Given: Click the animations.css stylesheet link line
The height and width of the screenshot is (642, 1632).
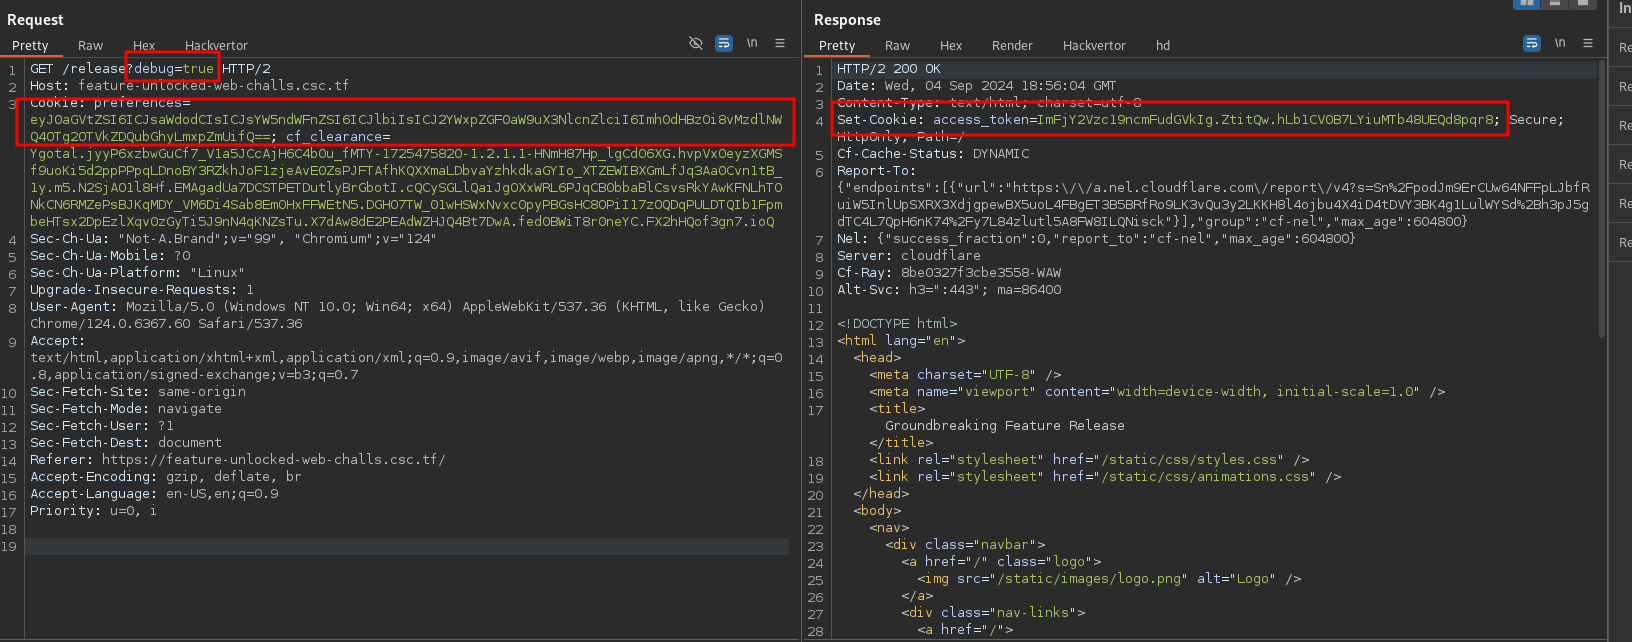Looking at the screenshot, I should click(1105, 477).
